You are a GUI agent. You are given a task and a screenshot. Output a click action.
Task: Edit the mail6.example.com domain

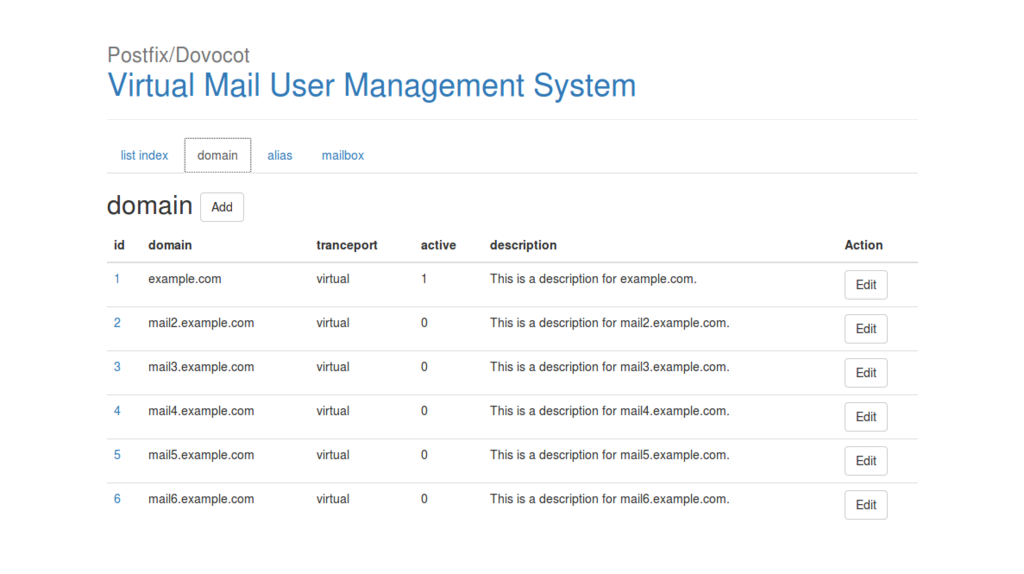pos(866,505)
